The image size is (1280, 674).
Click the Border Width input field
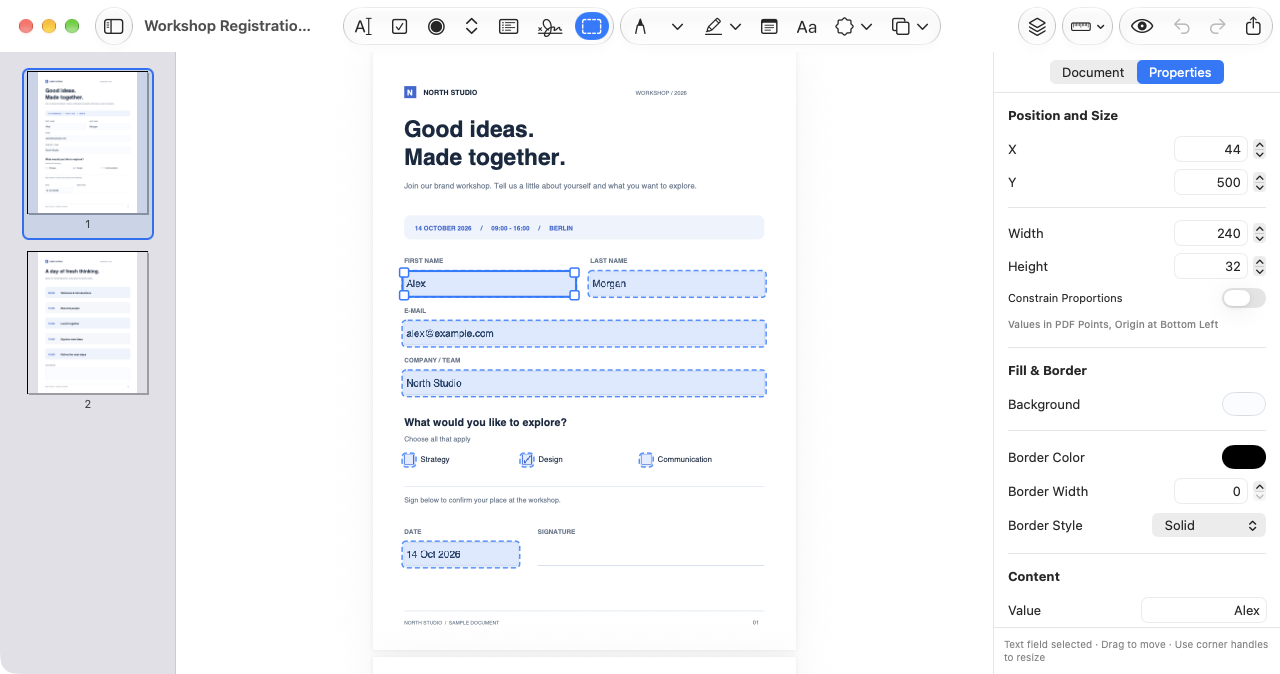tap(1210, 491)
